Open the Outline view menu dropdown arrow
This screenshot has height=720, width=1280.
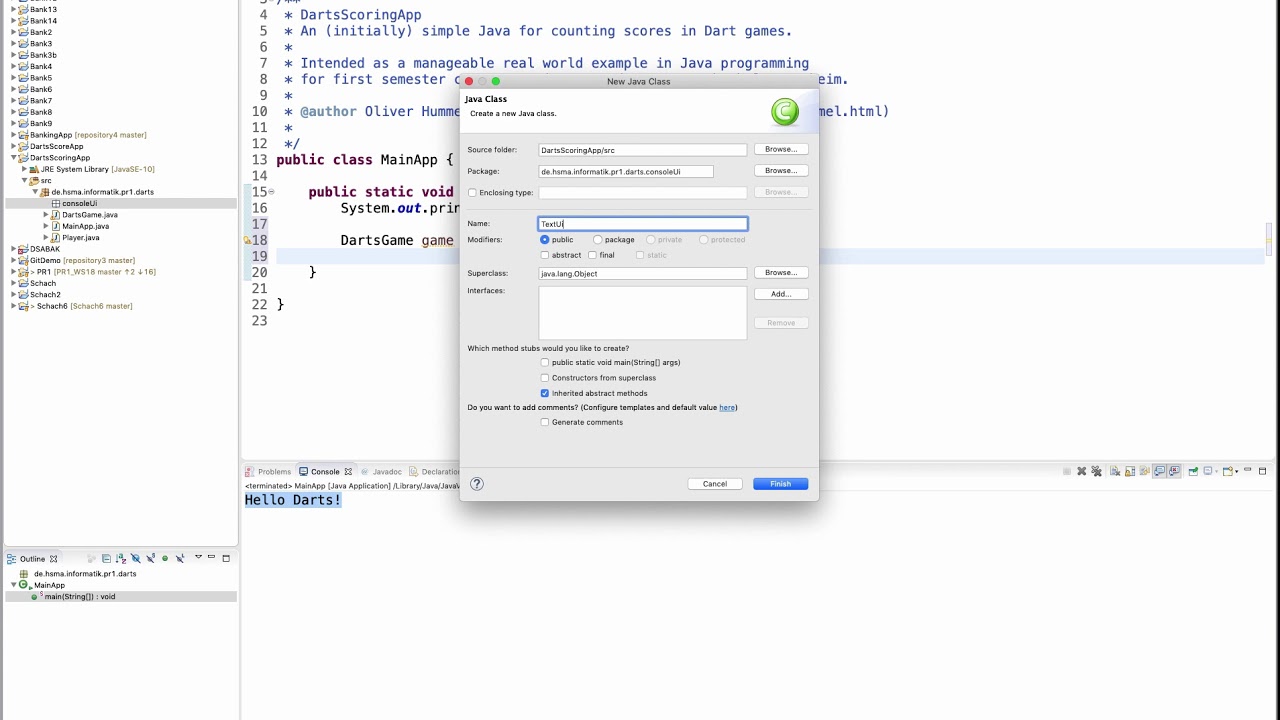[x=198, y=557]
